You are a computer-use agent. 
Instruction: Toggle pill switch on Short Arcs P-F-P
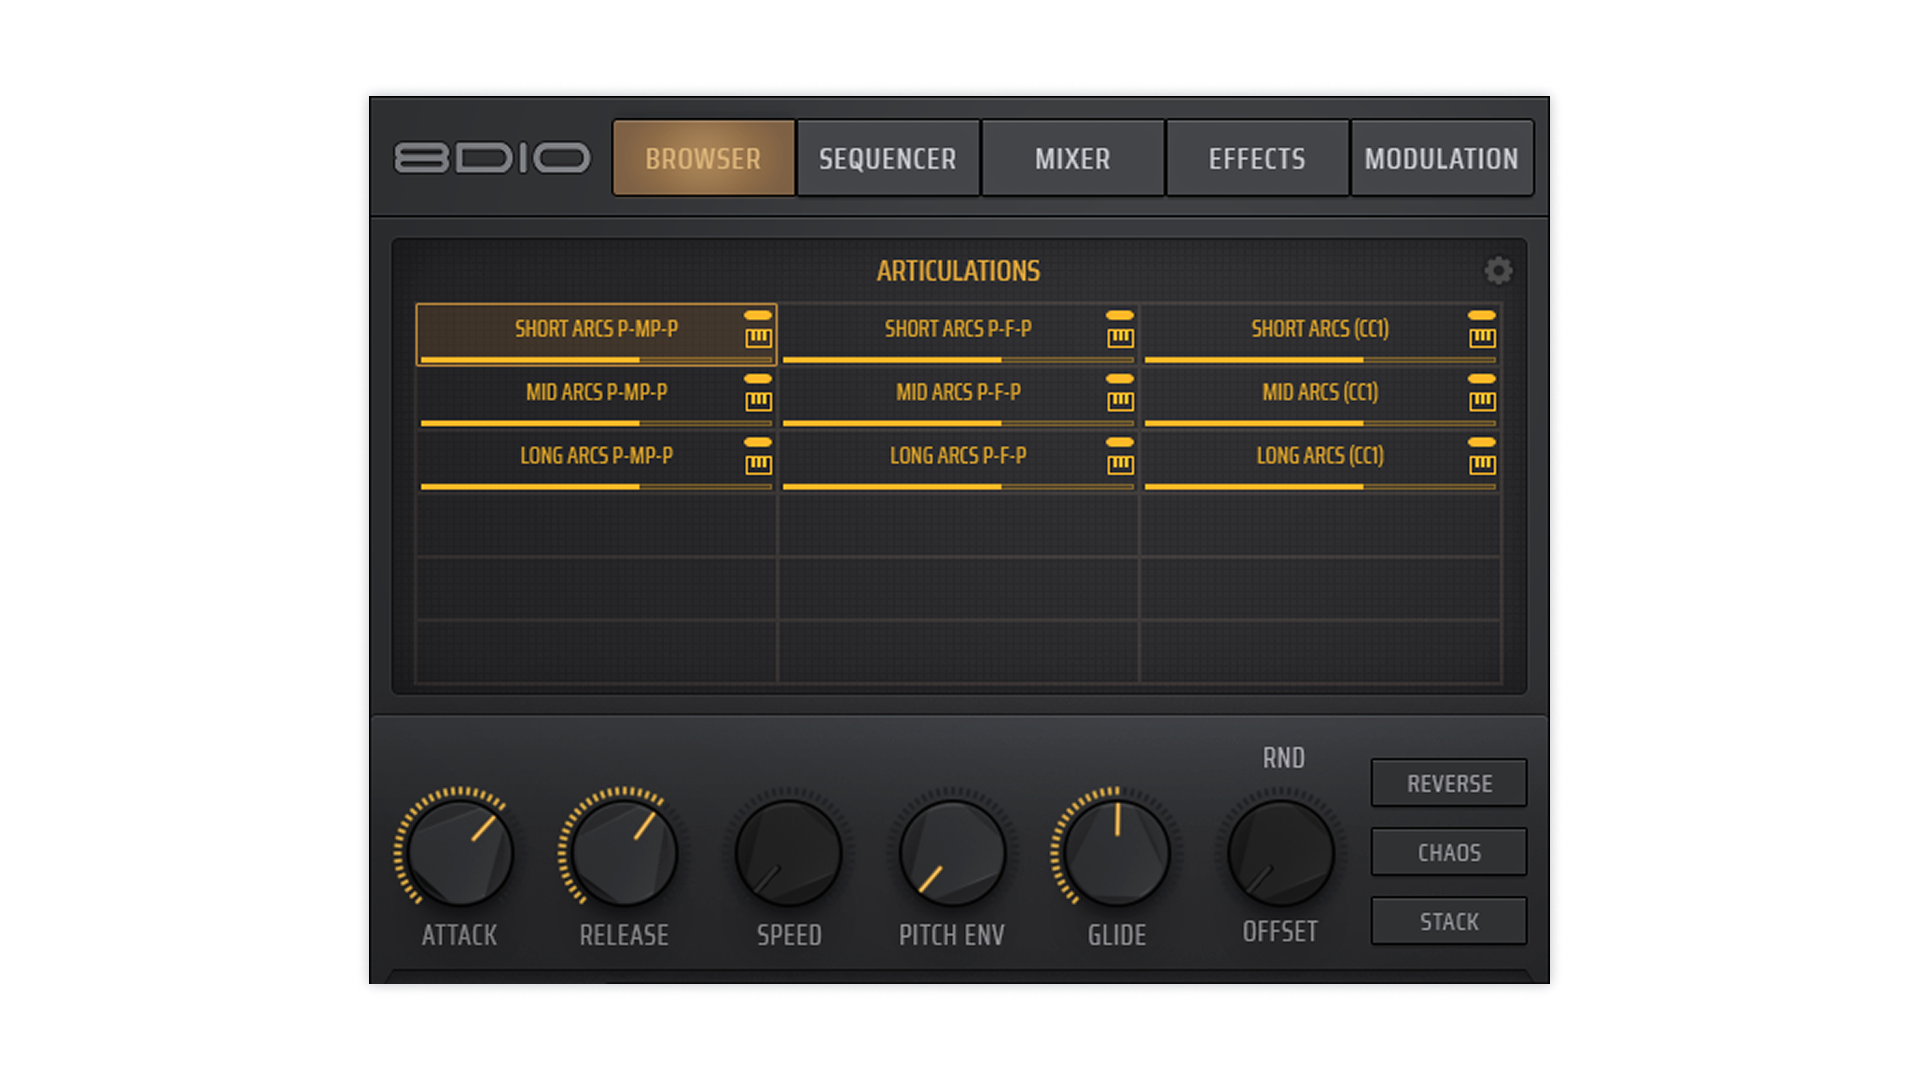click(1120, 315)
